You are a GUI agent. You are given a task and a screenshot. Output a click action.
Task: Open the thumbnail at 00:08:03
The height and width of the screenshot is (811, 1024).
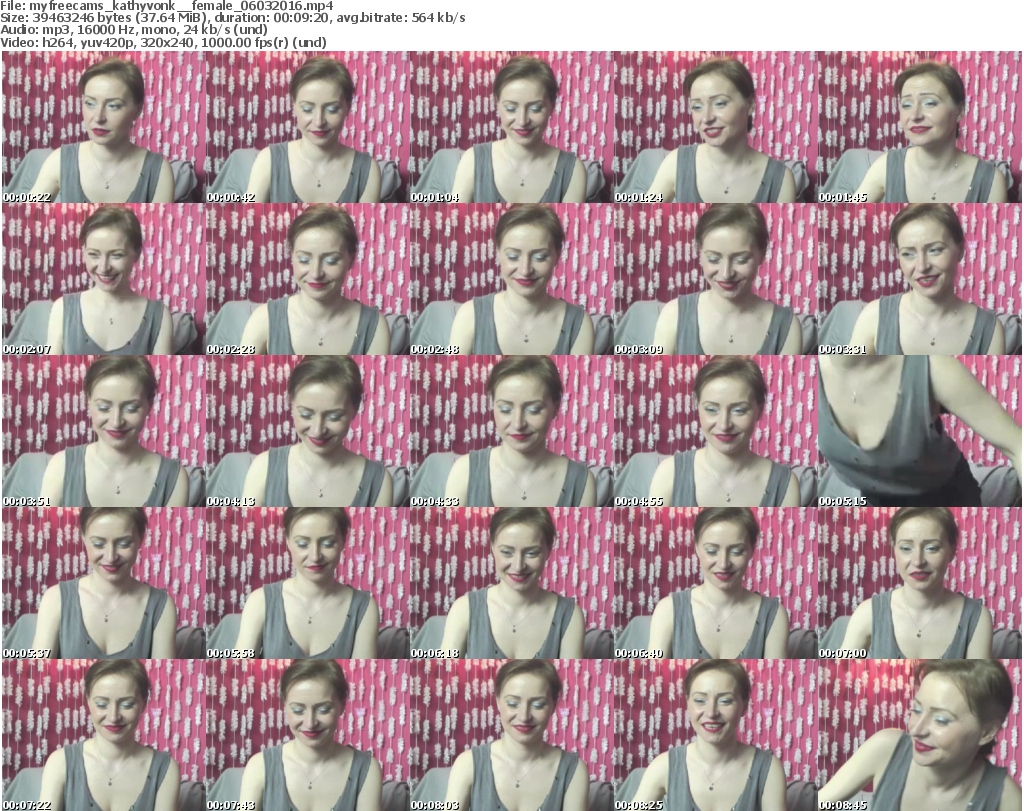(511, 735)
